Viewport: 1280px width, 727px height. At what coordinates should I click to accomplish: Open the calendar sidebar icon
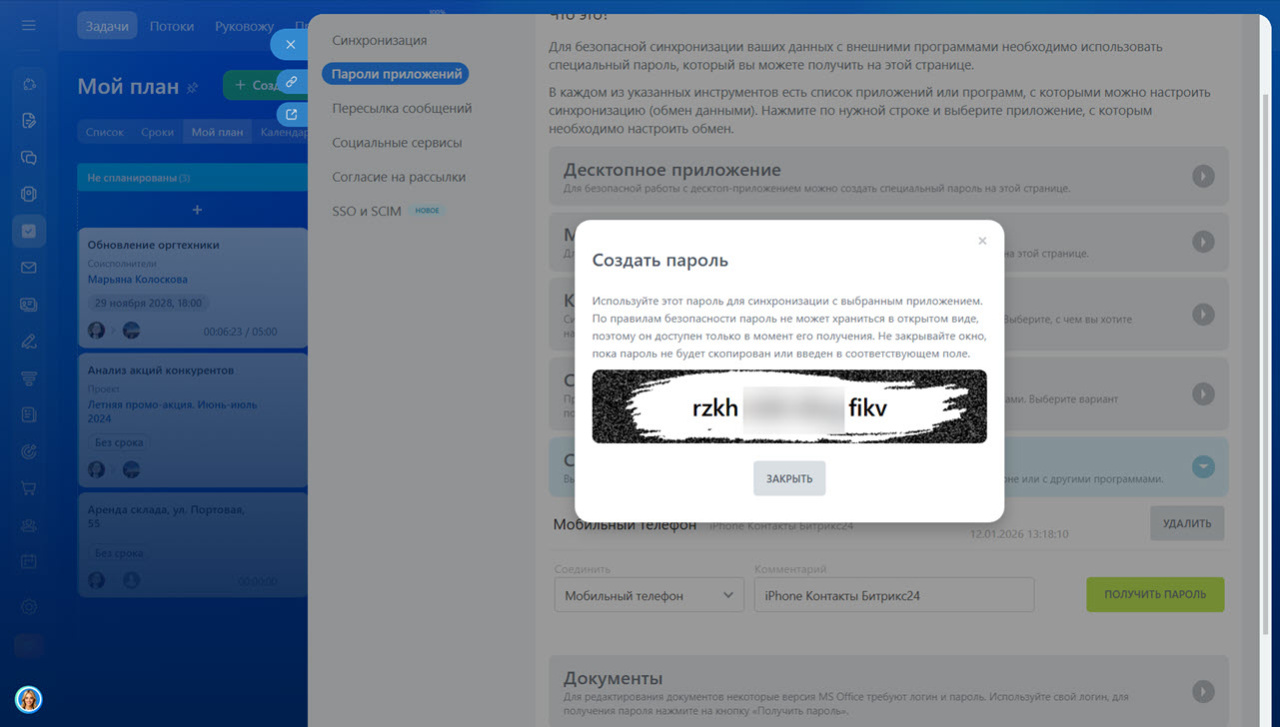[28, 562]
